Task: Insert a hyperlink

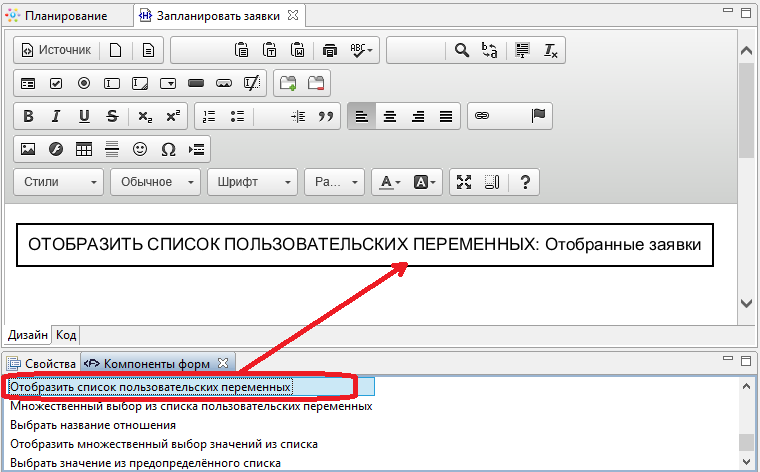Action: tap(482, 116)
